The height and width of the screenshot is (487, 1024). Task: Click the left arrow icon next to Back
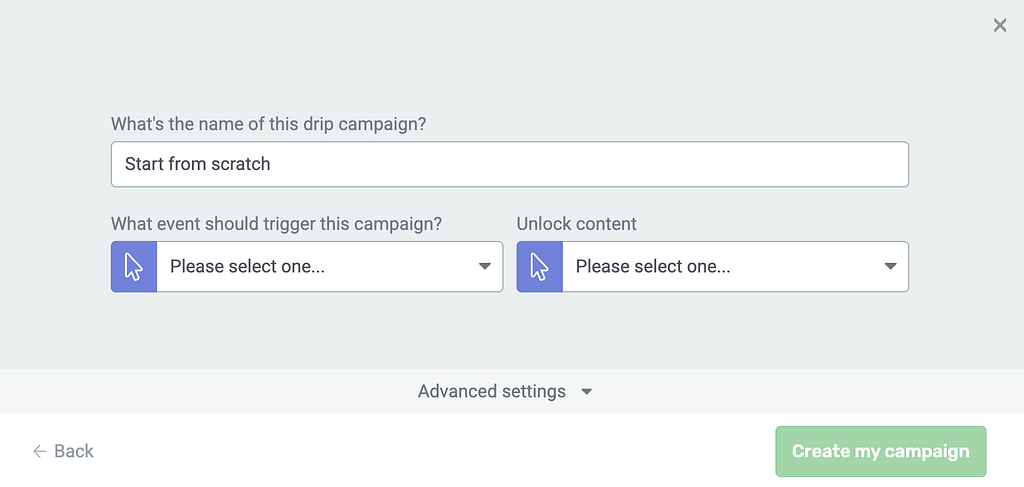point(40,451)
